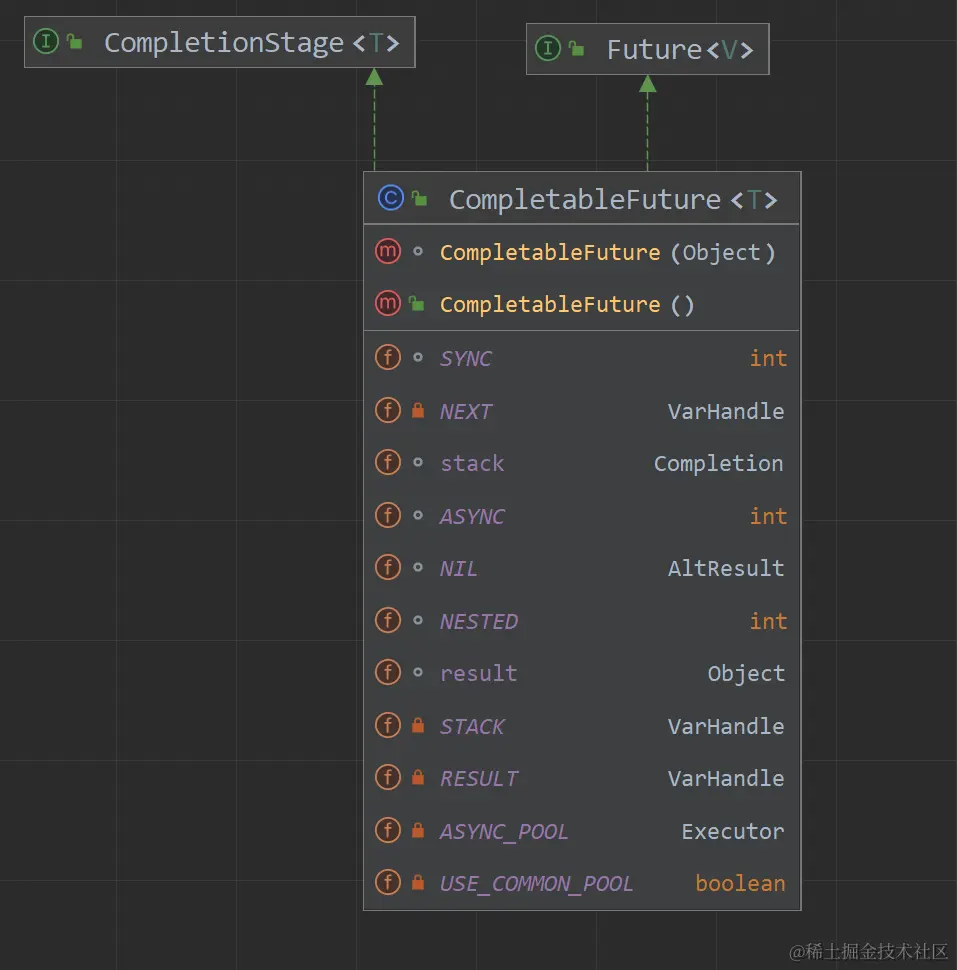Click the implements arrow to CompletionStage<T>
The width and height of the screenshot is (957, 970).
(x=374, y=119)
